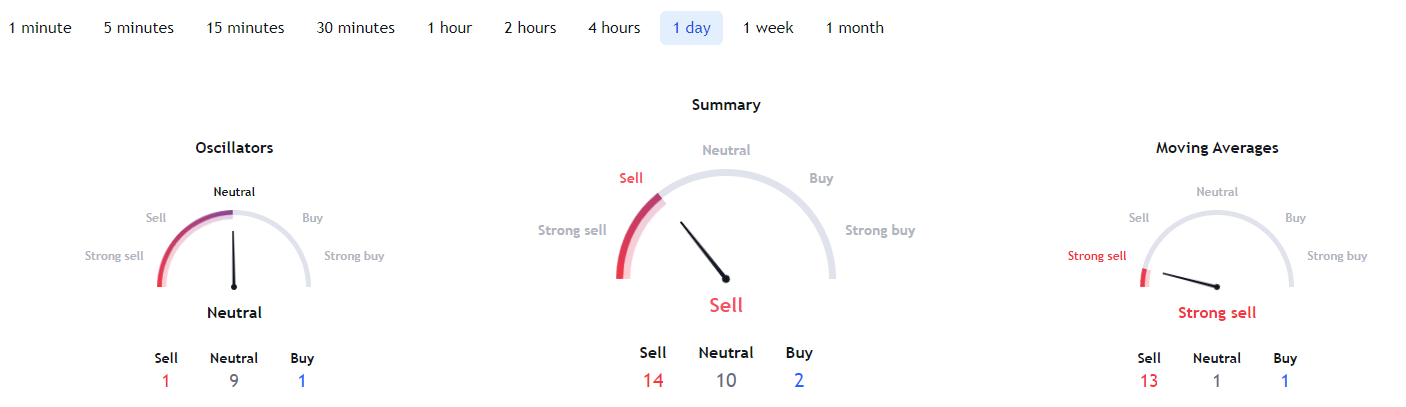Choose the 1 month timeframe tab
Image resolution: width=1406 pixels, height=407 pixels.
coord(854,28)
